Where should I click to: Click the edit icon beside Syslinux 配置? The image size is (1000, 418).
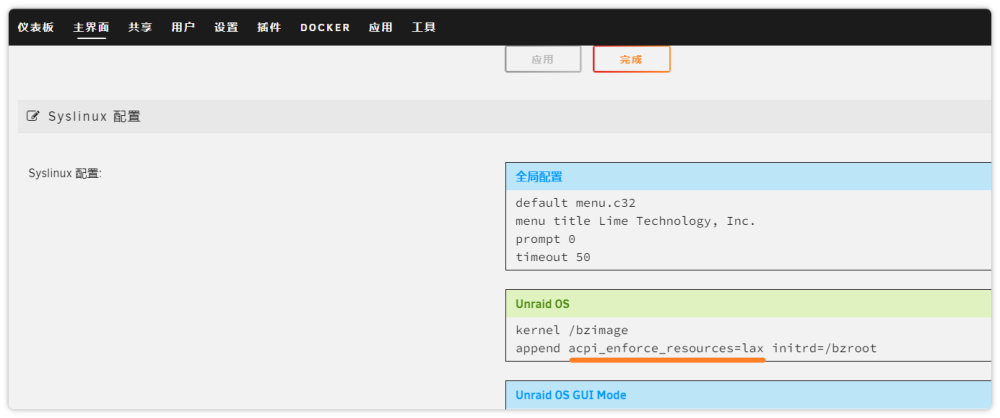point(33,116)
